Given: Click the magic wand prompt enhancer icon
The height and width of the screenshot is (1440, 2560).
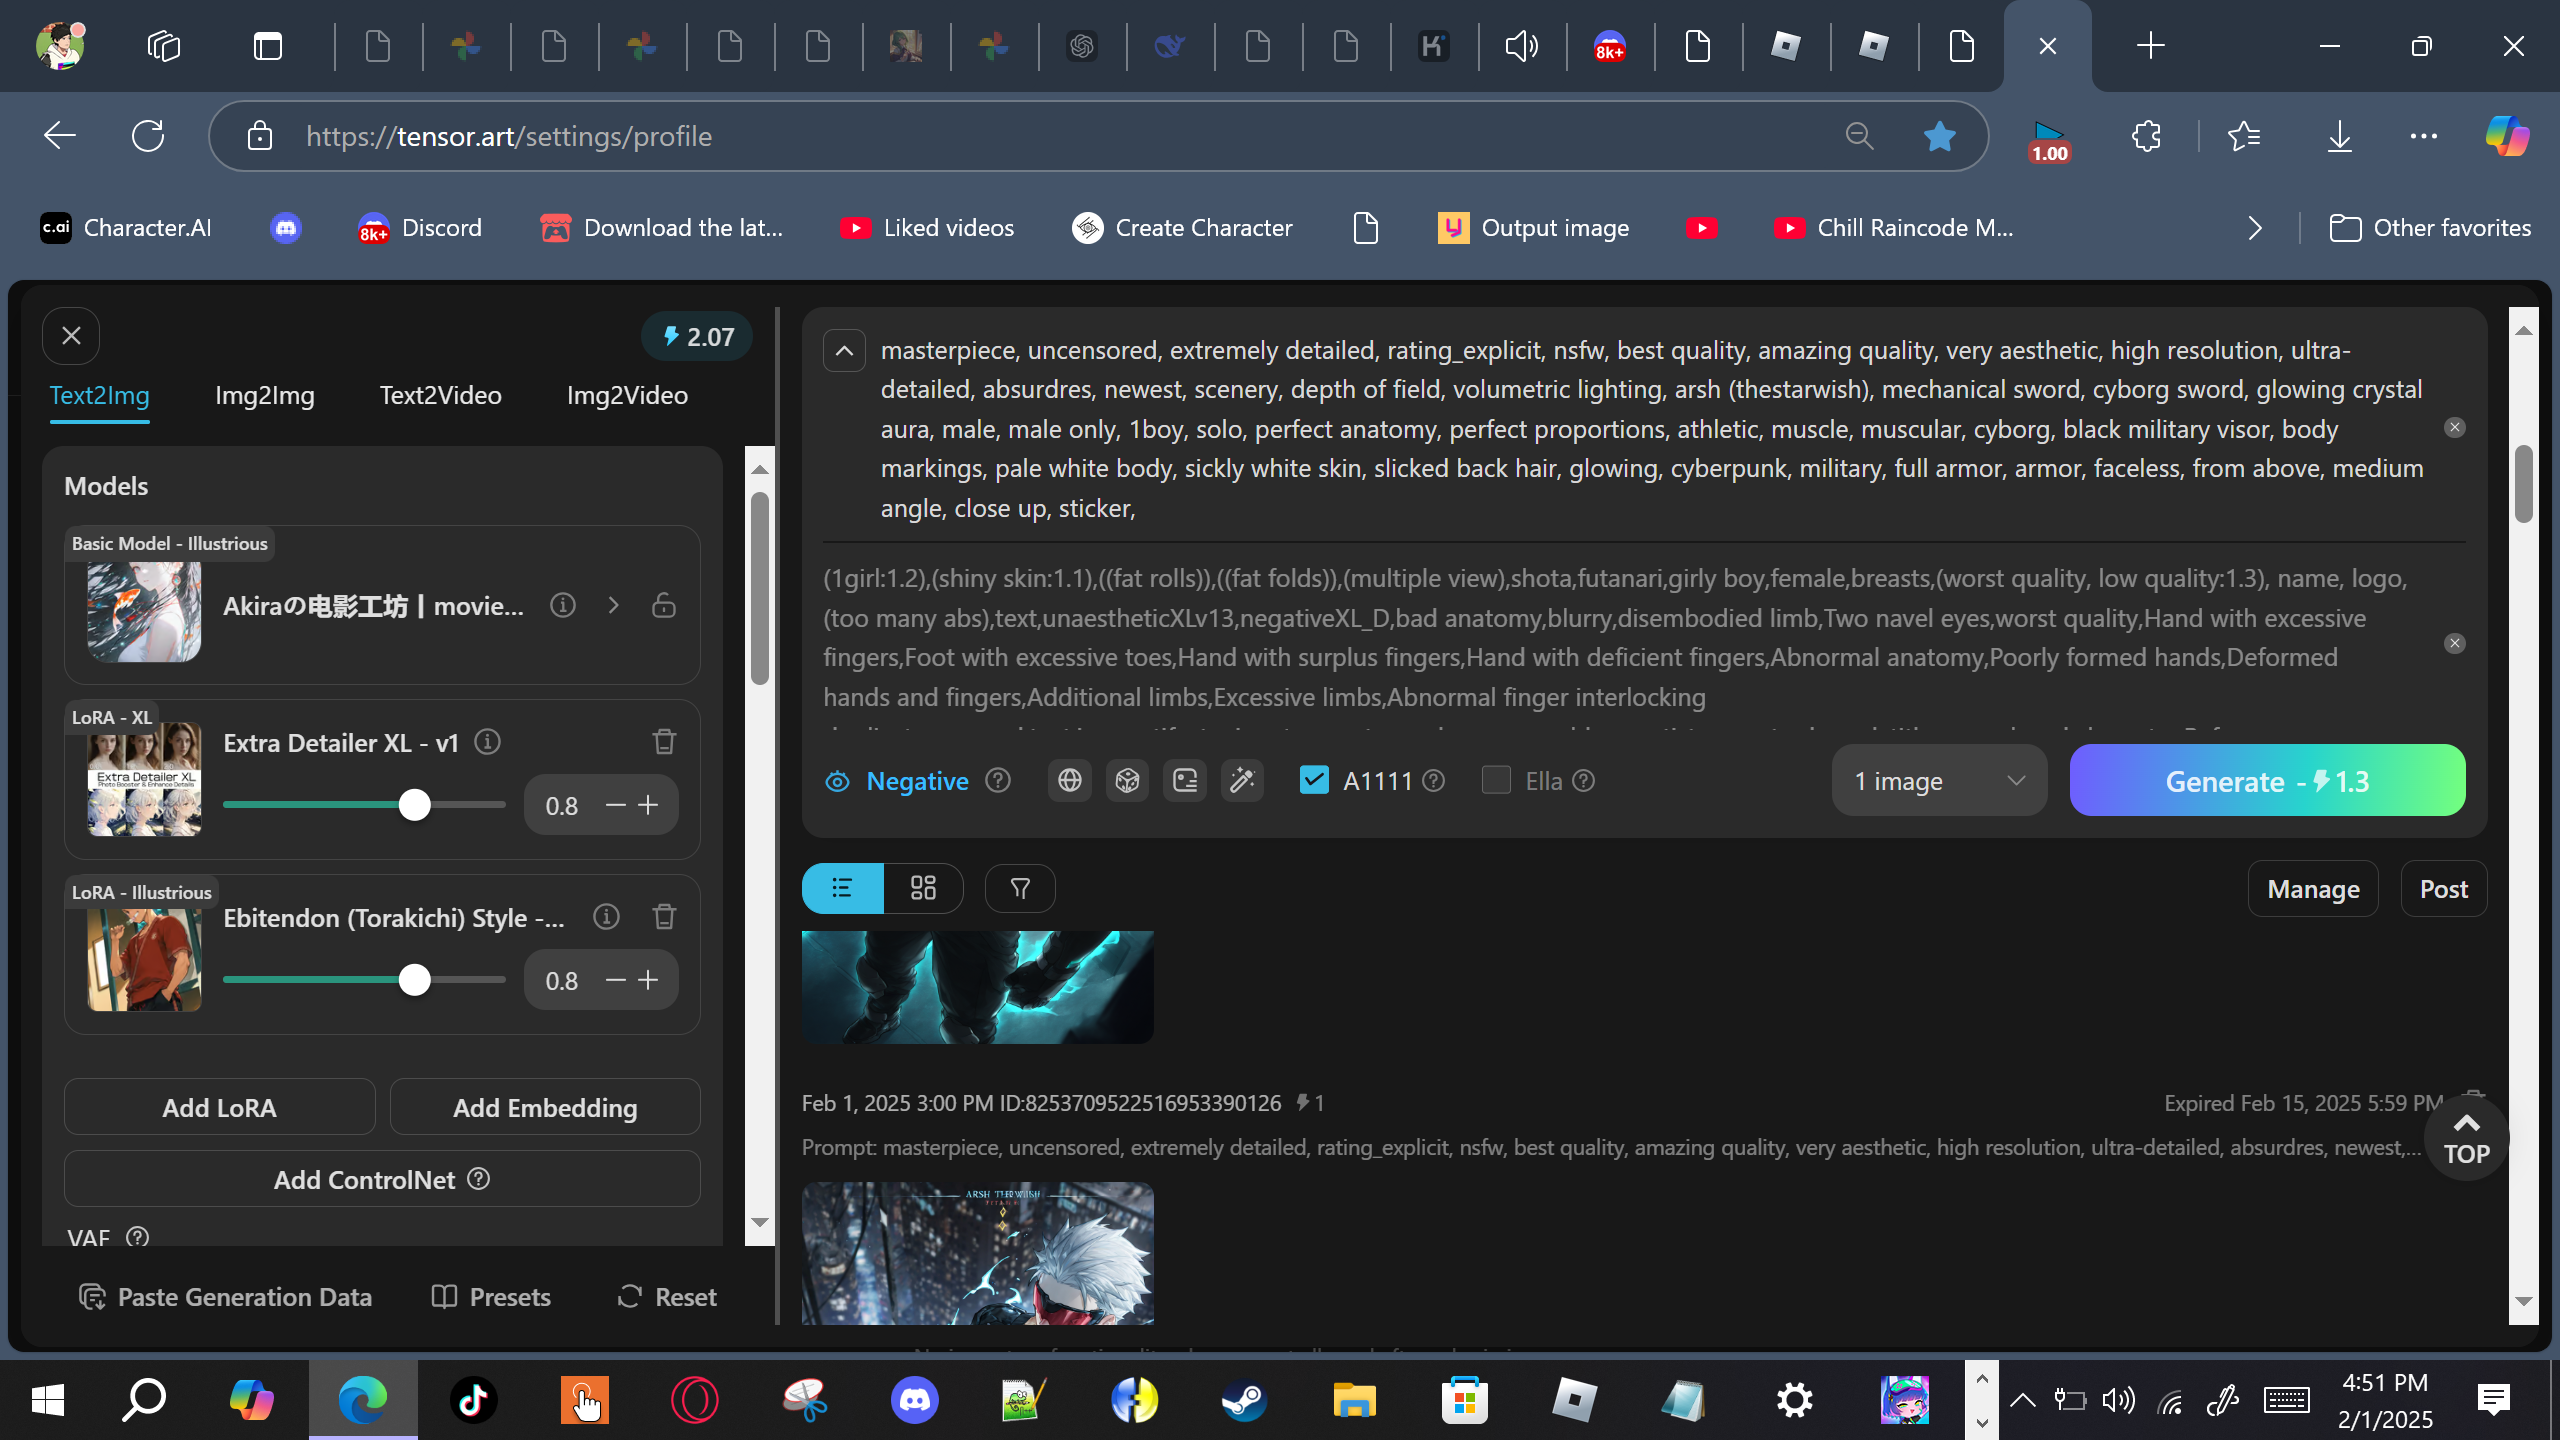Looking at the screenshot, I should tap(1242, 781).
